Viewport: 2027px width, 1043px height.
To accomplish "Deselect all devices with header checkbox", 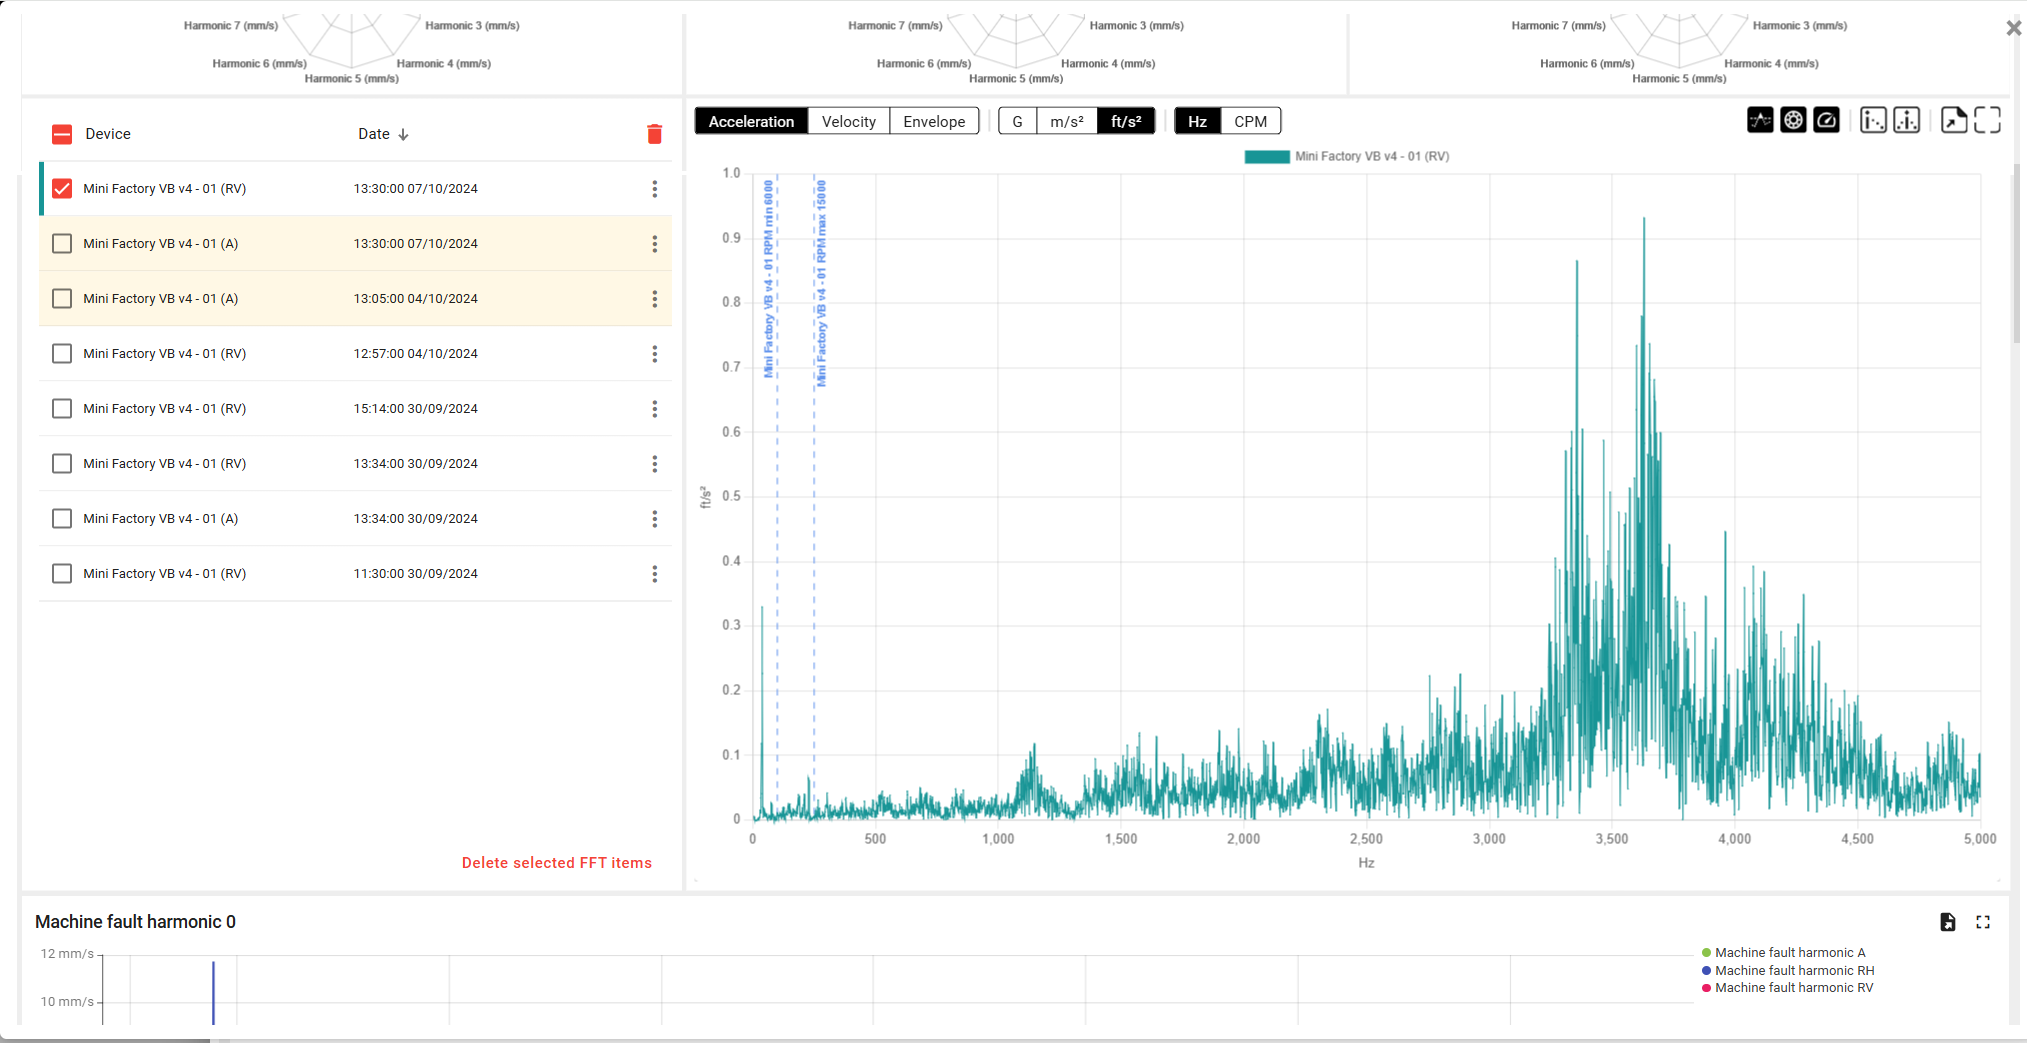I will point(62,134).
